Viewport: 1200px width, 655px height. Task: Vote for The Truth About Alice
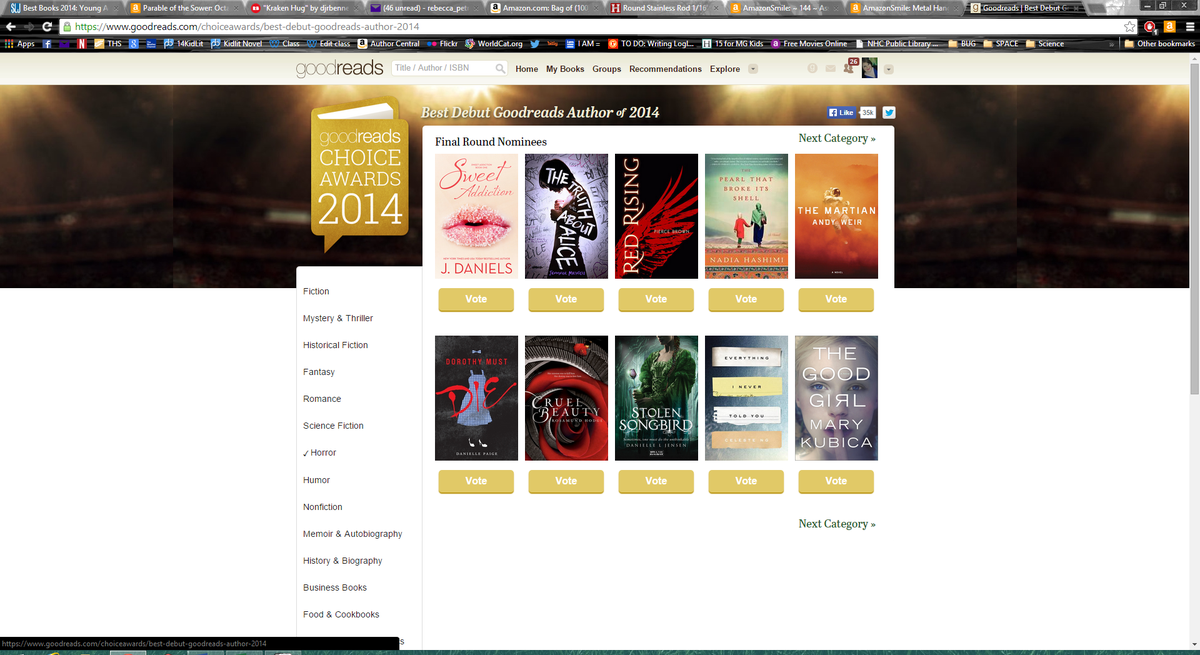click(x=566, y=299)
